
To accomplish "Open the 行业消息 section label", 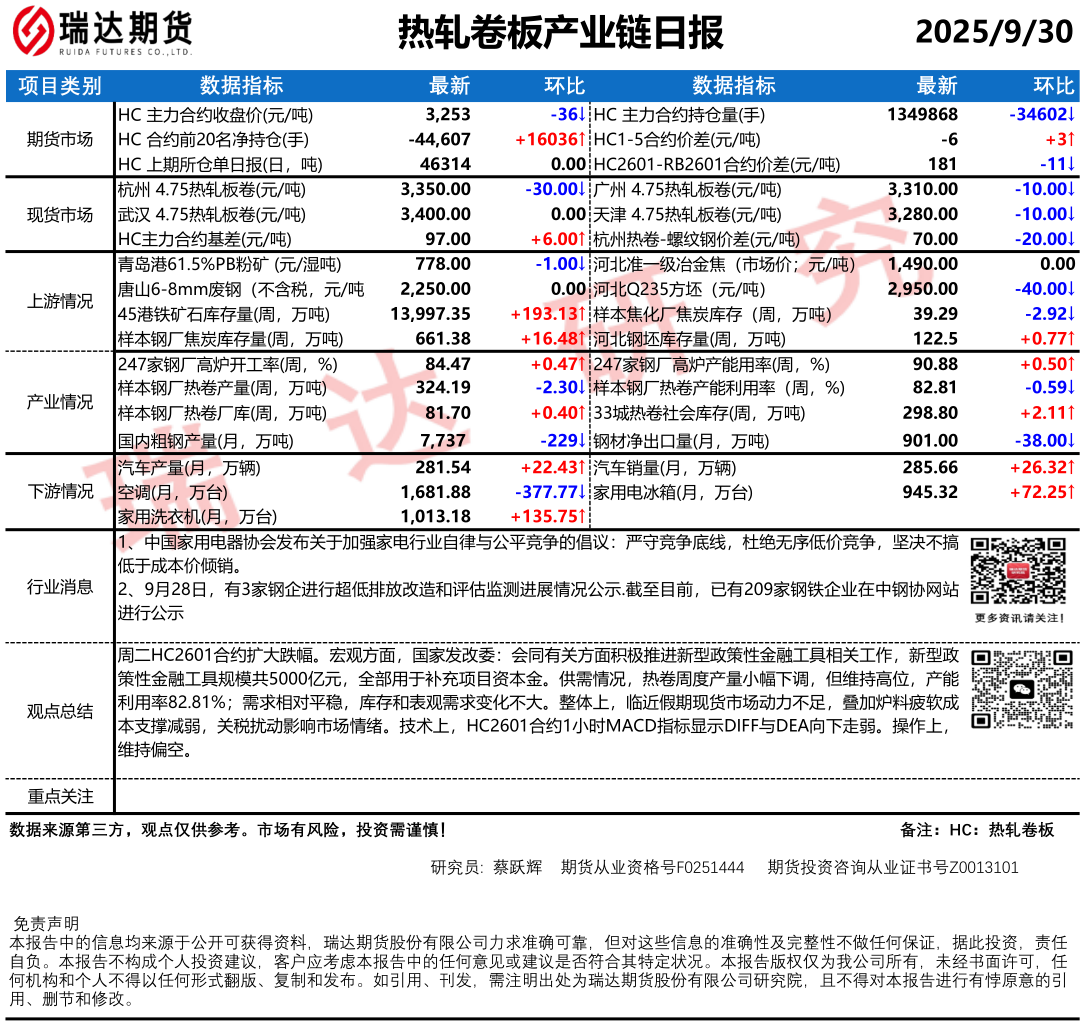I will 59,587.
